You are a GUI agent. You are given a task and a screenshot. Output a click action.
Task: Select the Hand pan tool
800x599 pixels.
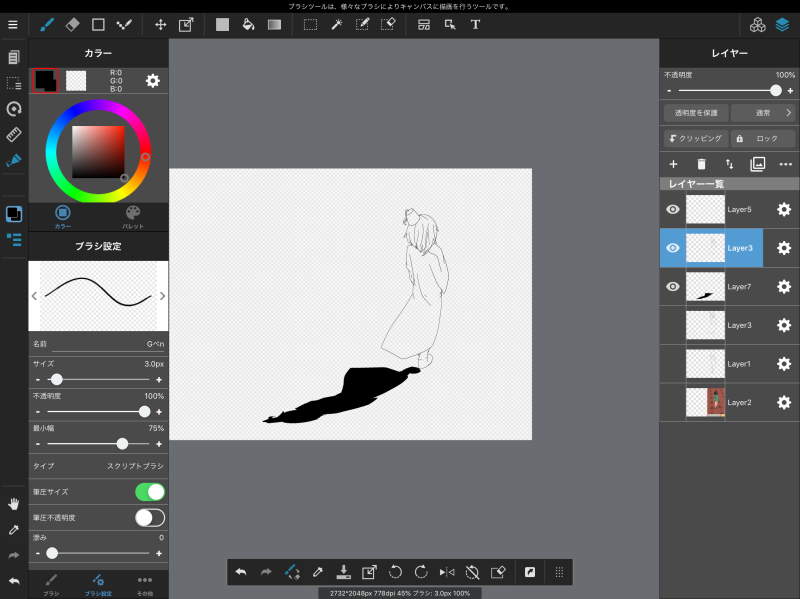click(x=14, y=503)
